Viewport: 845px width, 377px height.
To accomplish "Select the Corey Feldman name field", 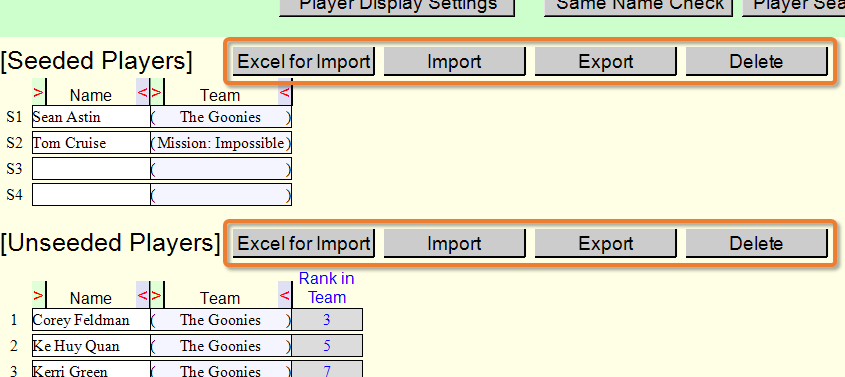I will click(91, 319).
